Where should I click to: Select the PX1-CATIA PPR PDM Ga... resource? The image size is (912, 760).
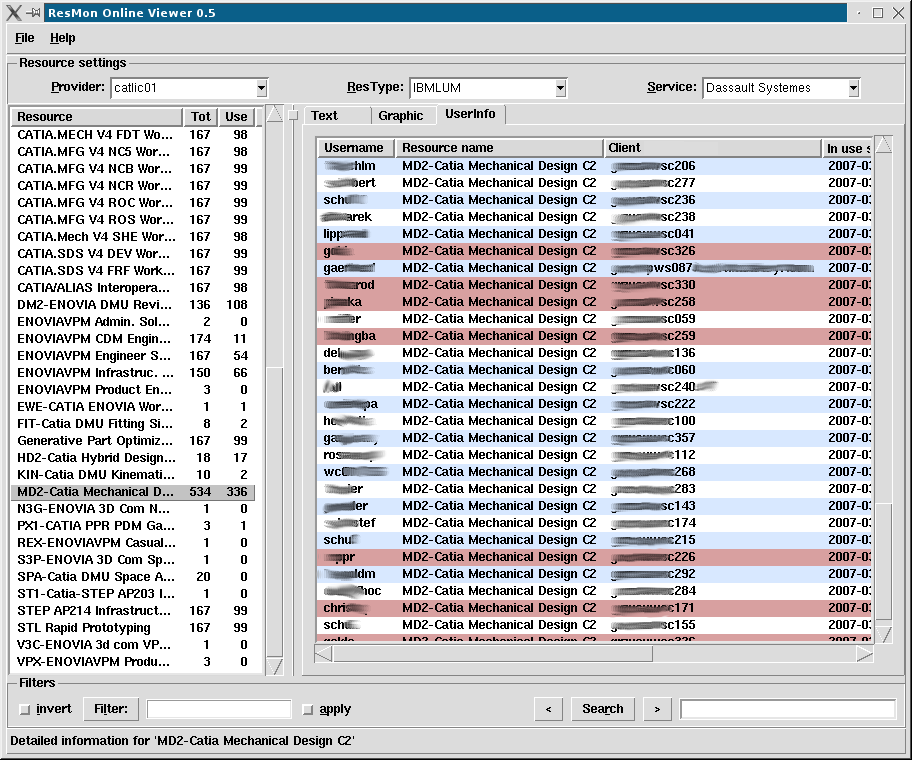133,526
